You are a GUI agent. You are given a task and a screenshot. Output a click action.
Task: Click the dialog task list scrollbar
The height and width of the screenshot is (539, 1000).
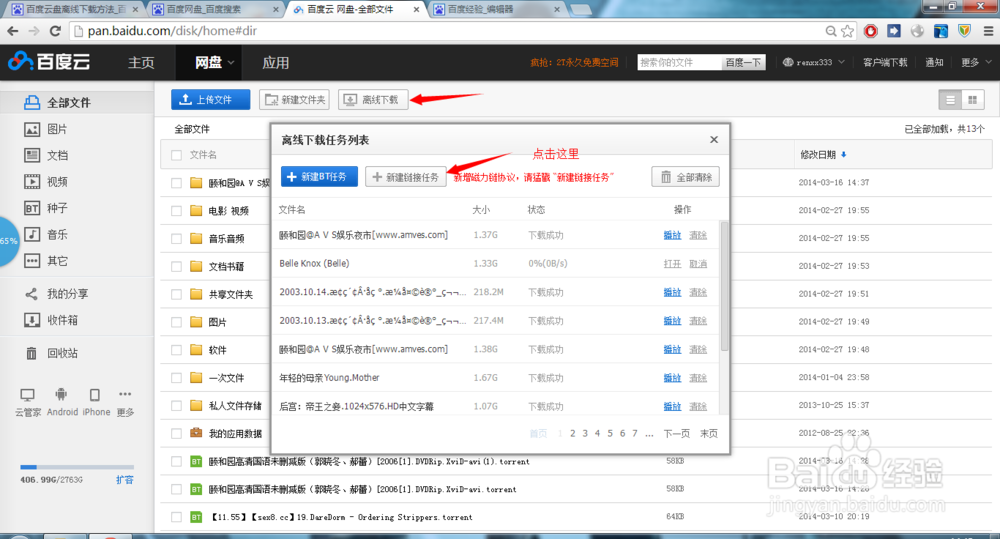pos(724,286)
